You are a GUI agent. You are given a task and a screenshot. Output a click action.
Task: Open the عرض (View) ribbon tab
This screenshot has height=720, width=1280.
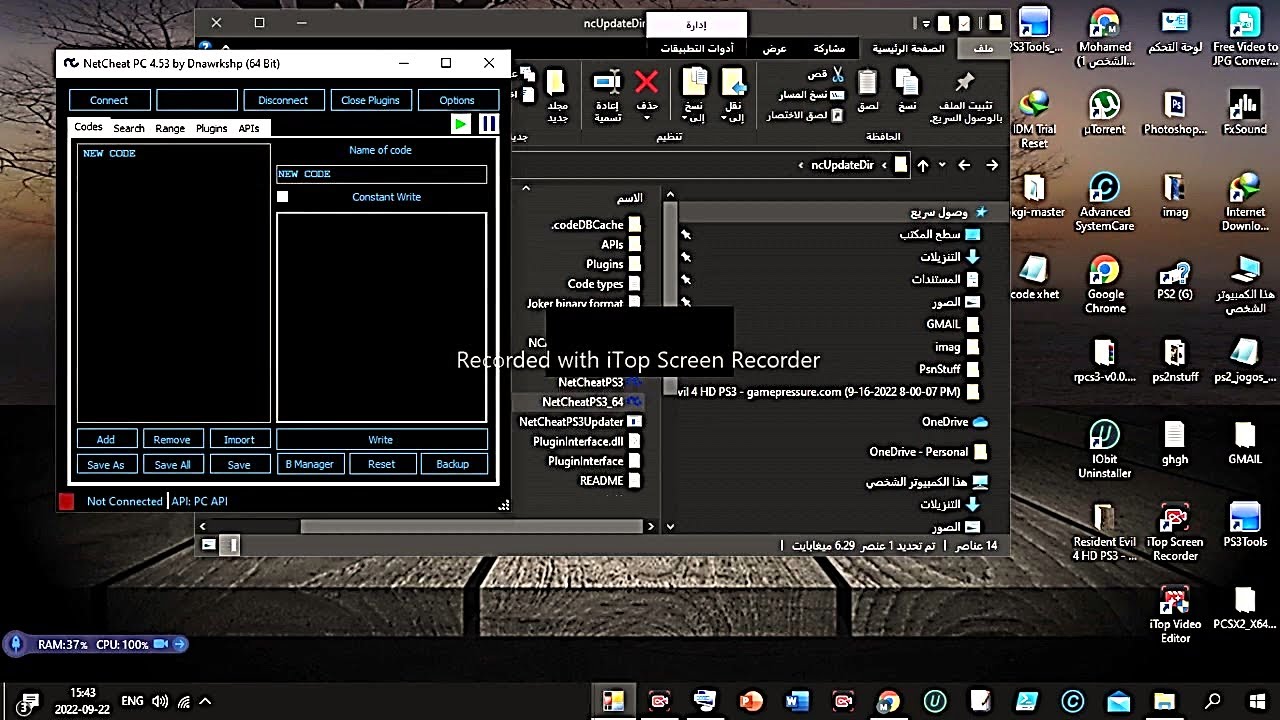[775, 48]
